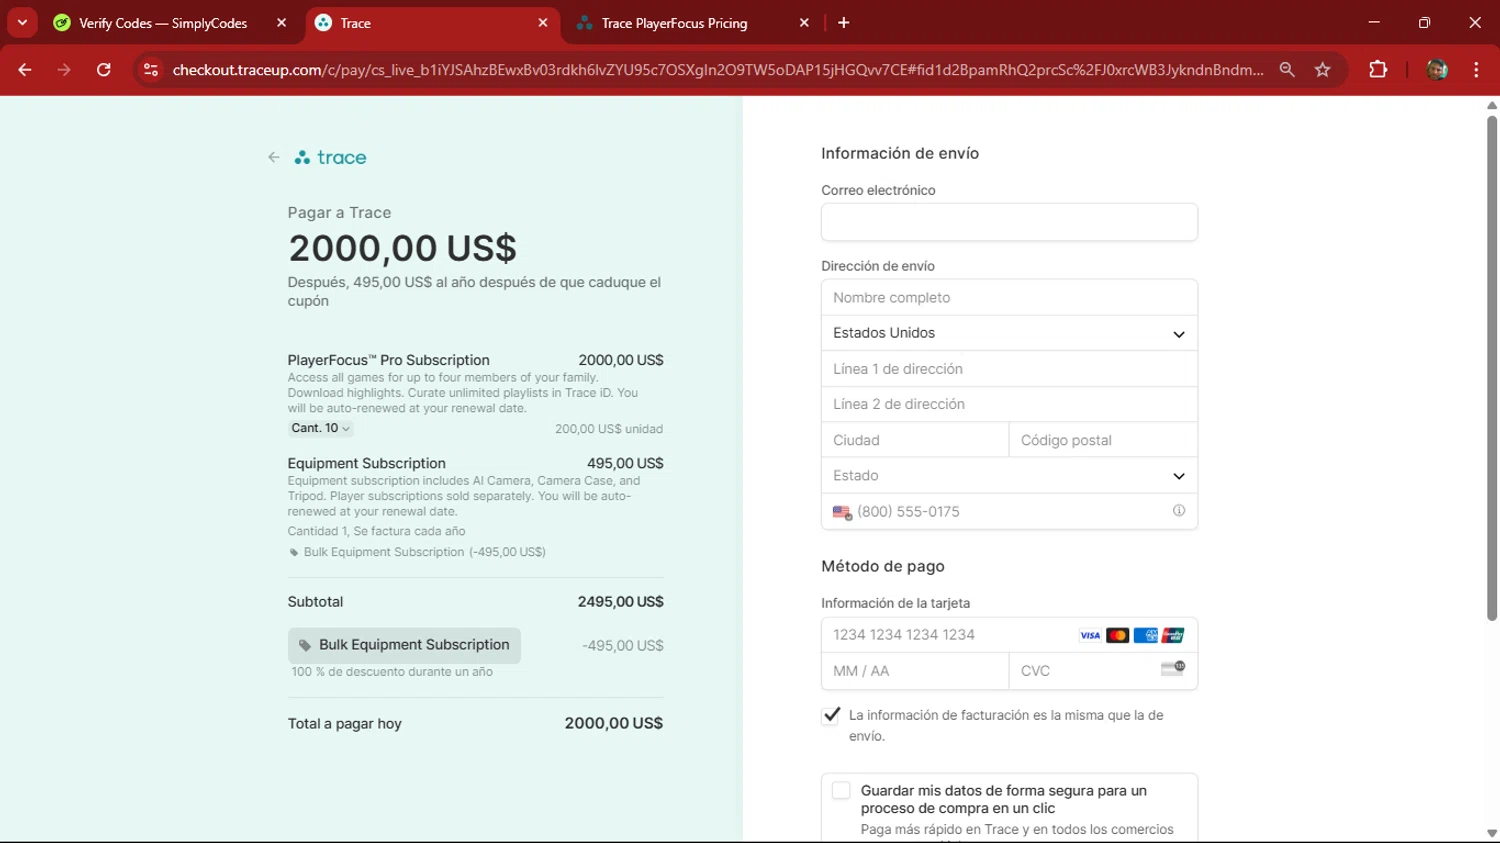Open the Estados Unidos country dropdown

pyautogui.click(x=1009, y=333)
